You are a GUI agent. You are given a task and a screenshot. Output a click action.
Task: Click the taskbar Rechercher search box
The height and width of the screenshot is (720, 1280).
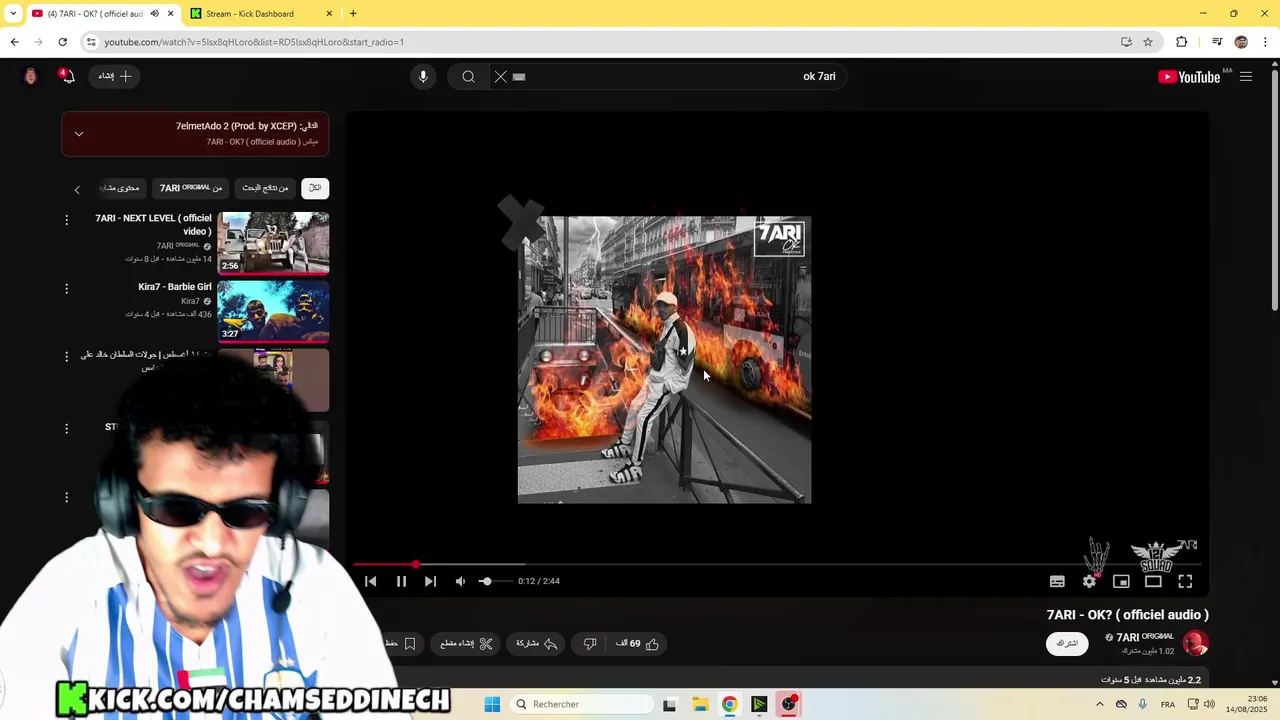point(583,704)
